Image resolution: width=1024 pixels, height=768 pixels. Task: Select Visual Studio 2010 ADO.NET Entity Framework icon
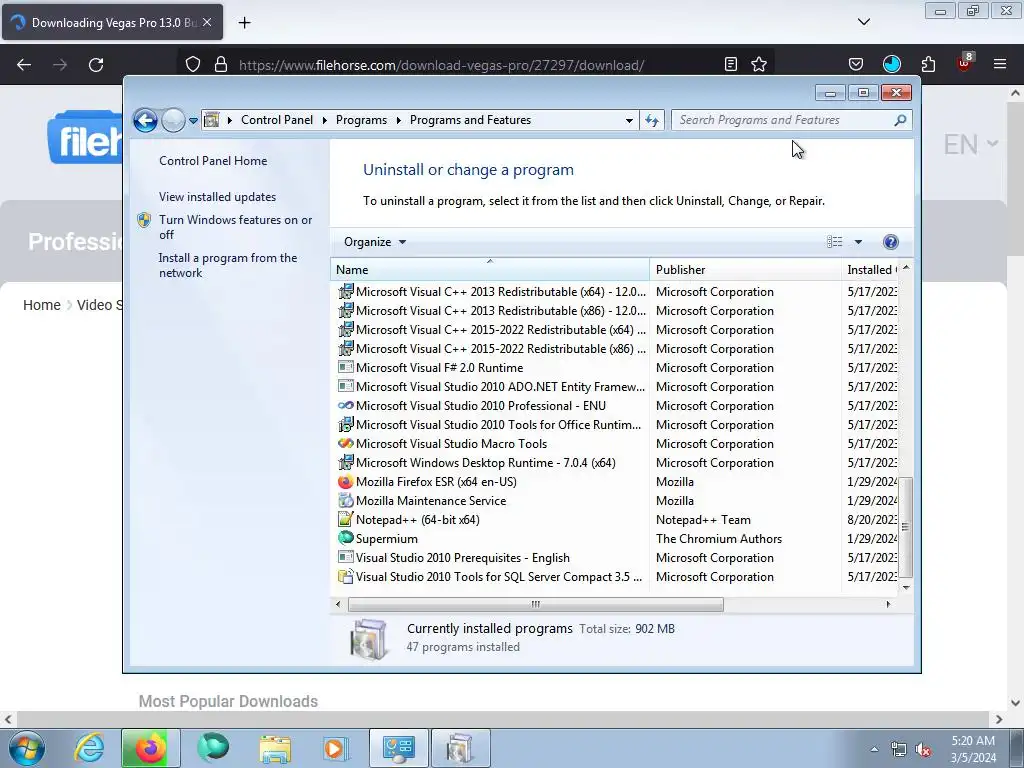[345, 386]
